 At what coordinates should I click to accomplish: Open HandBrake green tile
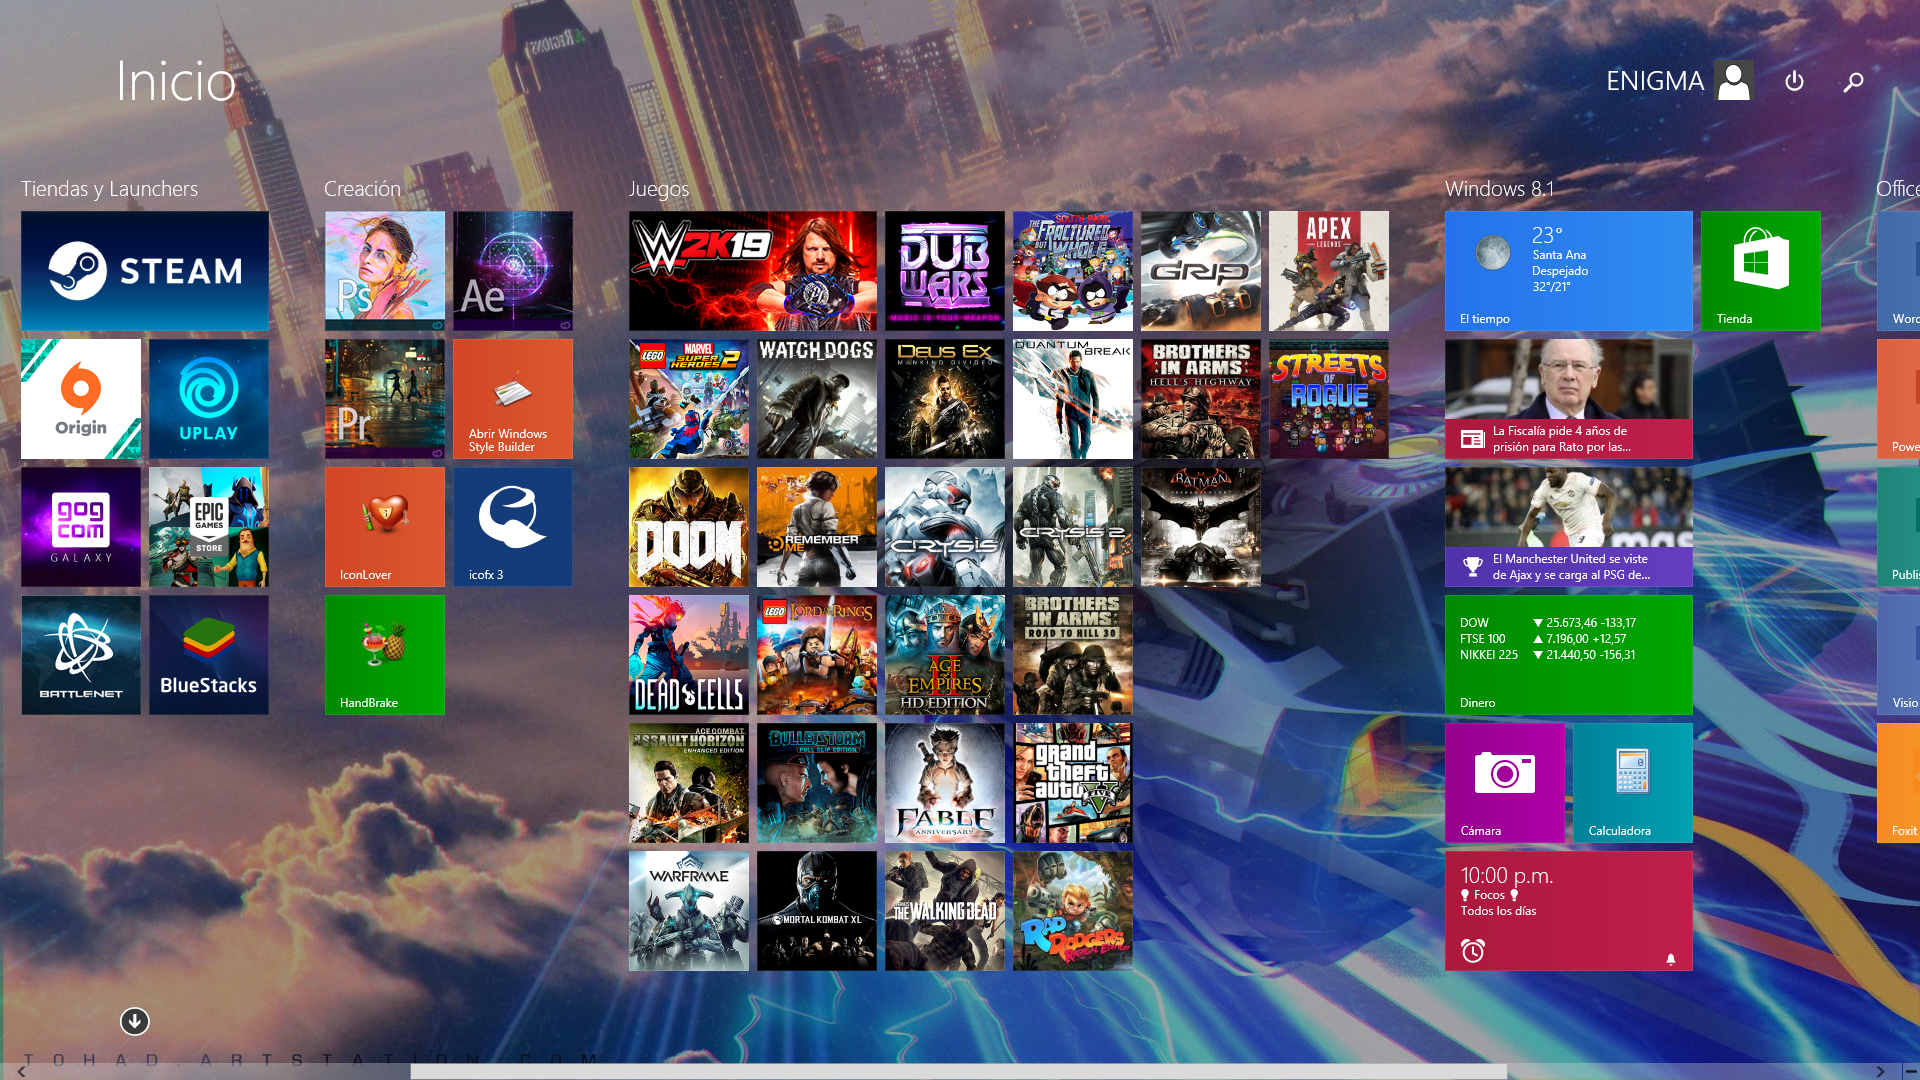[x=385, y=655]
